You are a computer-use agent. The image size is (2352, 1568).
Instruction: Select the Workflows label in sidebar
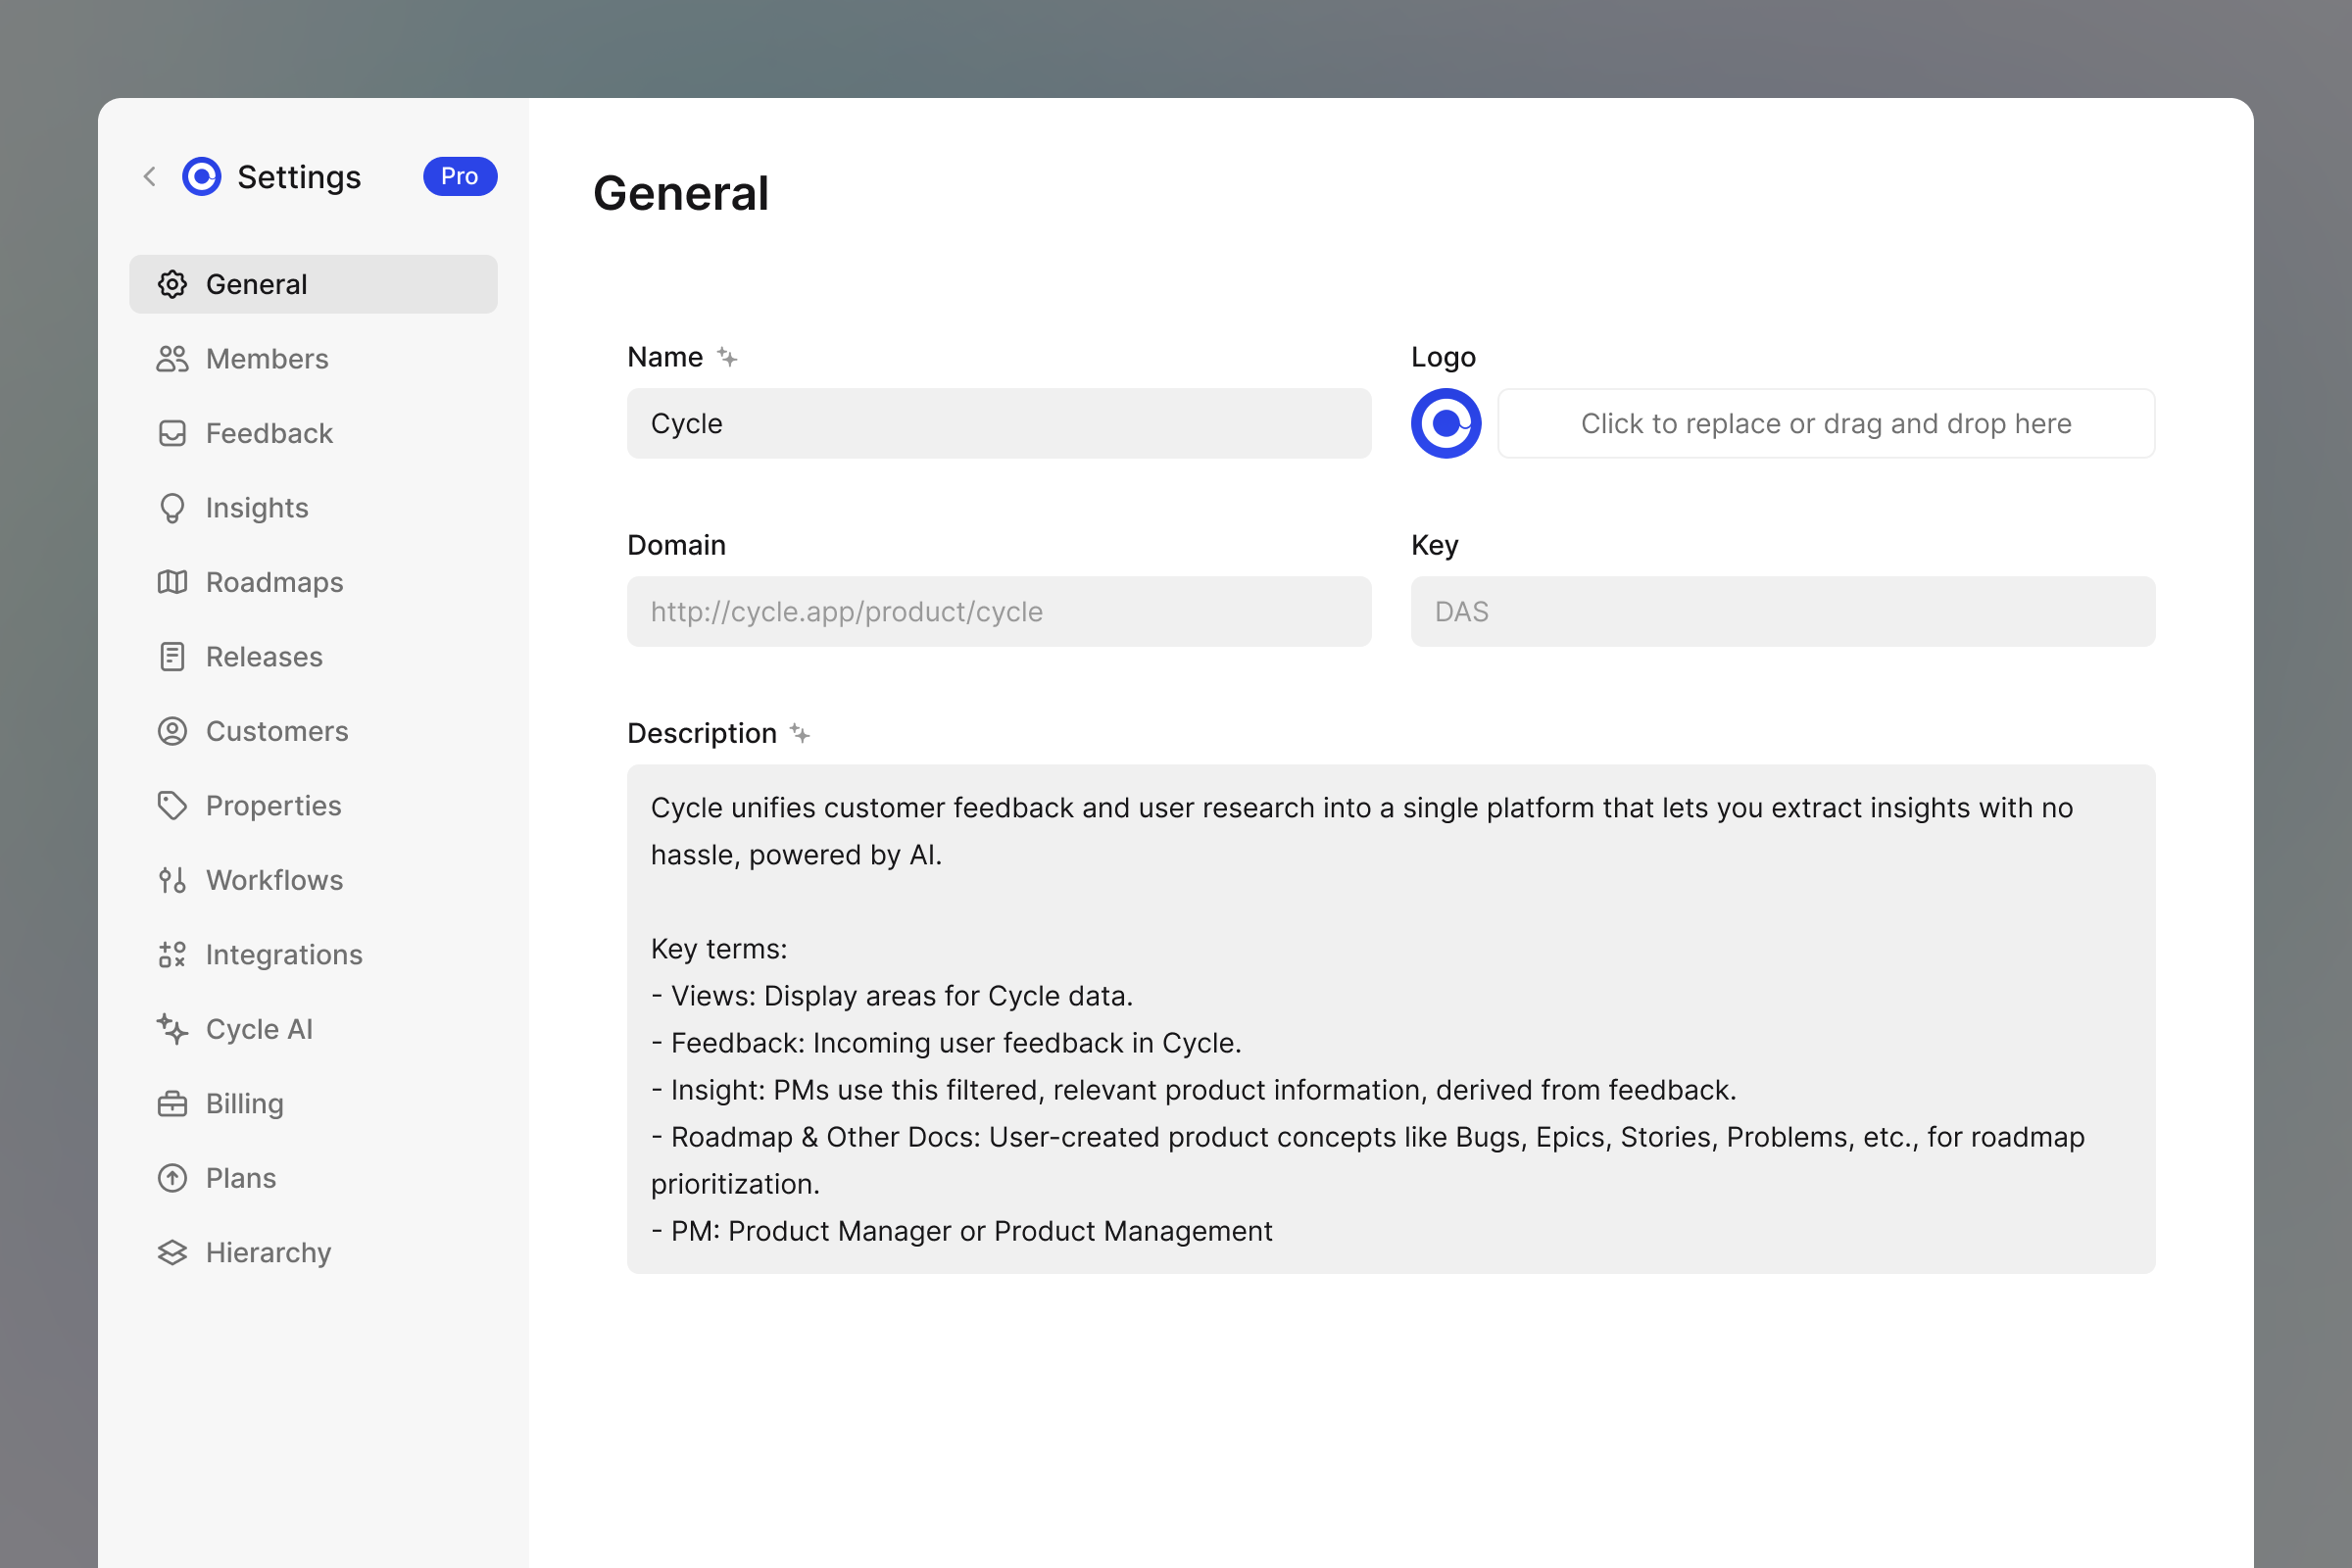tap(274, 880)
